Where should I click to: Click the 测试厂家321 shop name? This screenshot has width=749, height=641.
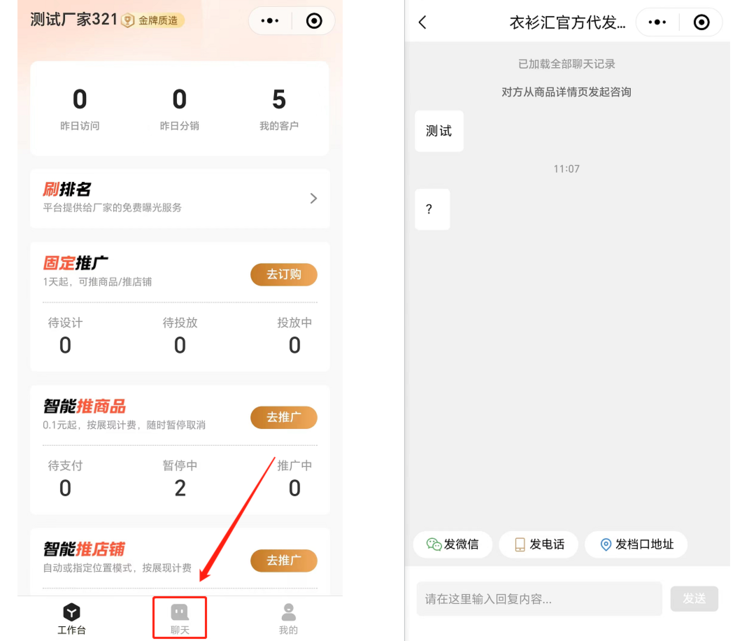coord(74,20)
